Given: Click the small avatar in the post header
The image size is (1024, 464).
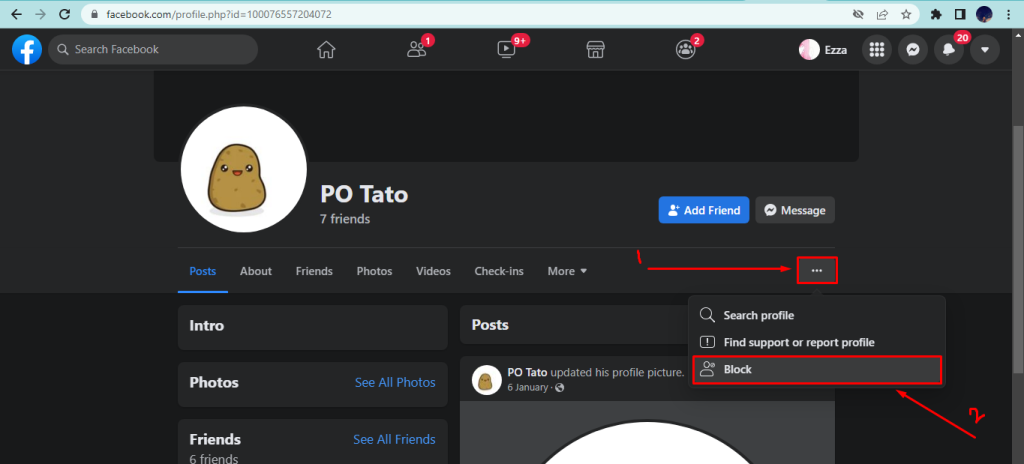Looking at the screenshot, I should point(486,380).
